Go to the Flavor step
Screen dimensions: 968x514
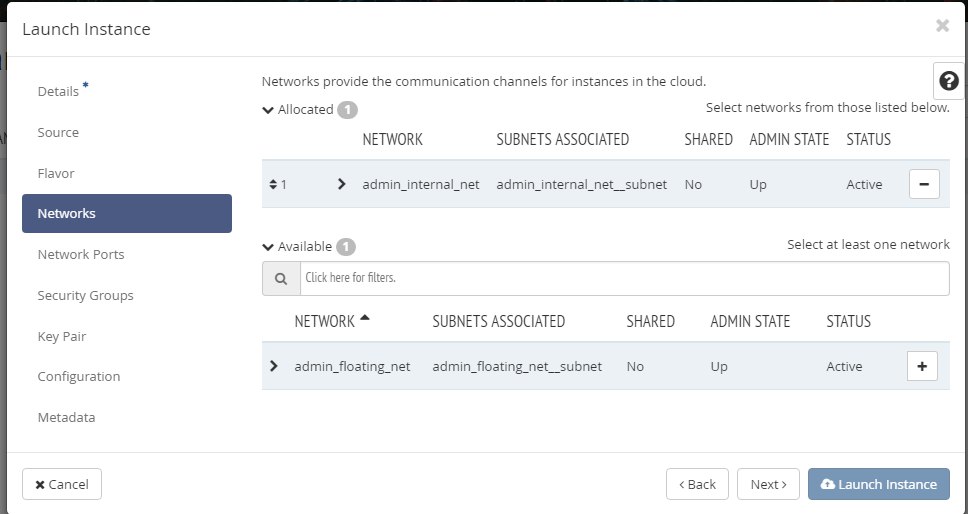pos(56,173)
